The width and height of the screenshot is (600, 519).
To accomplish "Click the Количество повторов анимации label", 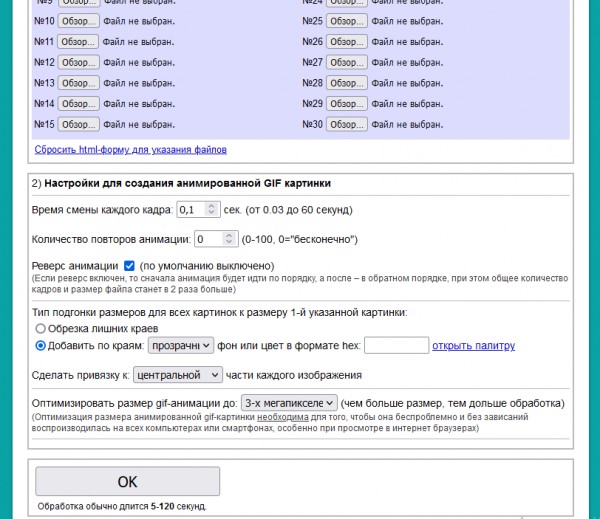I will (x=111, y=240).
